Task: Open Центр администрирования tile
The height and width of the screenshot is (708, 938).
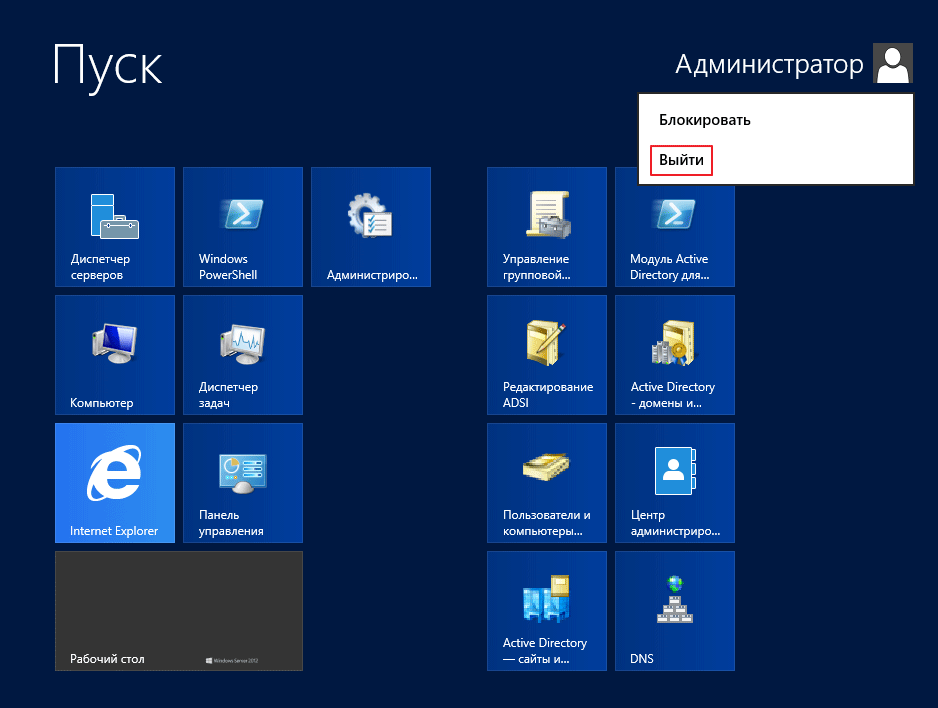Action: click(675, 483)
